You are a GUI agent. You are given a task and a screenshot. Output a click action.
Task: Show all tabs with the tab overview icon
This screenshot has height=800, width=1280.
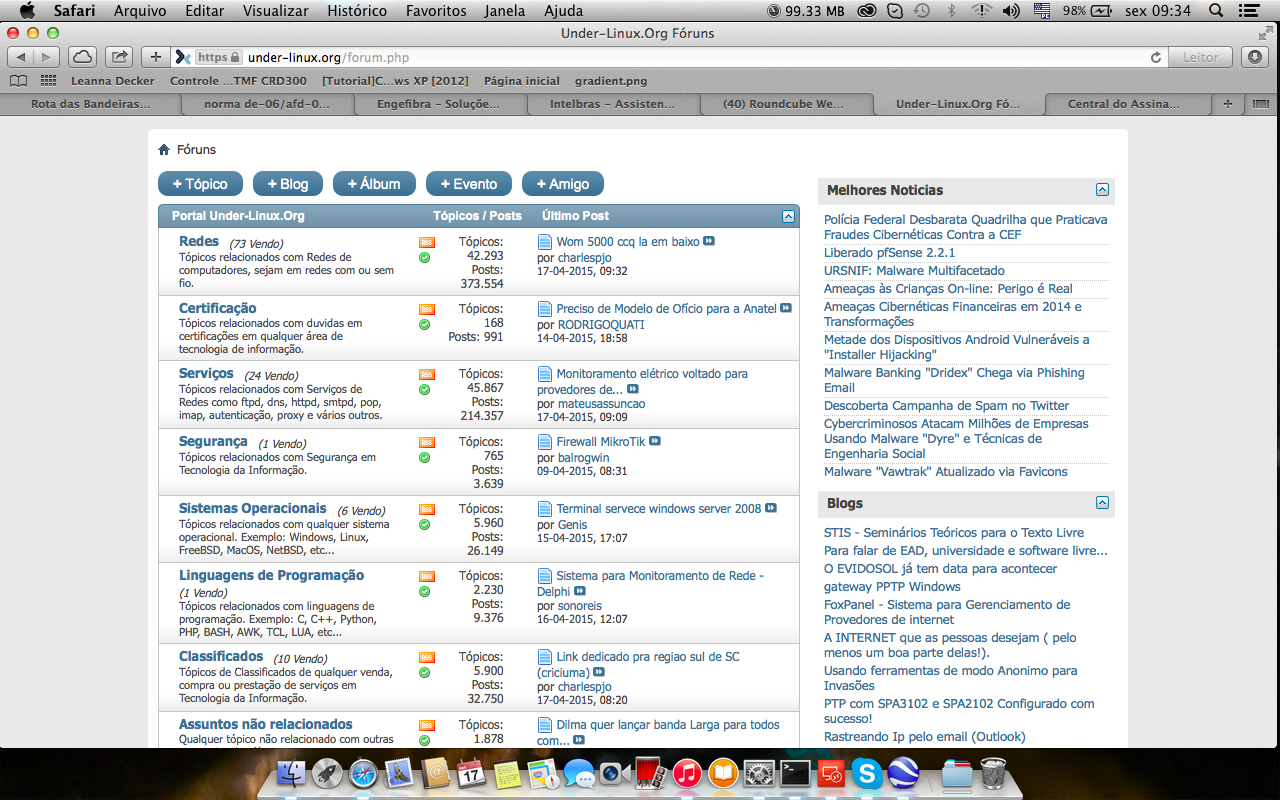pos(1261,104)
